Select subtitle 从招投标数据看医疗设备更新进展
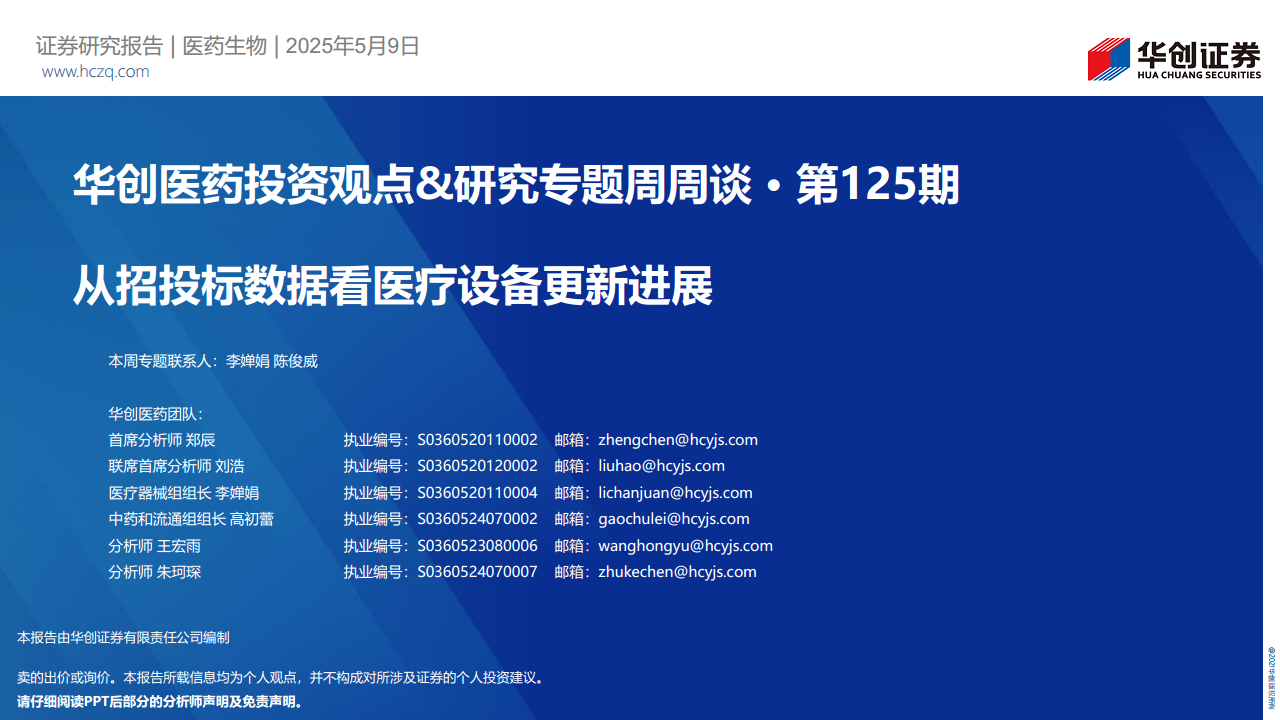The height and width of the screenshot is (720, 1280). click(393, 287)
